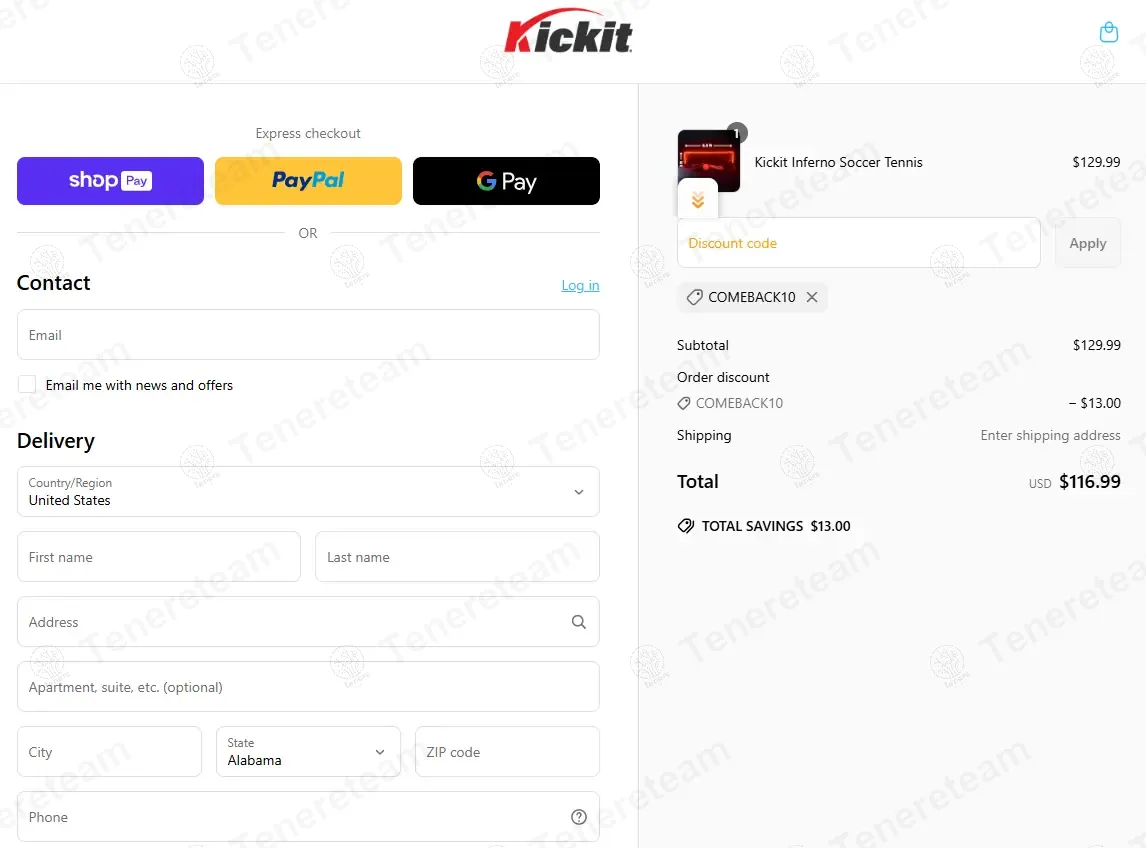Click the Kickit Inferno Soccer Tennis thumbnail
The width and height of the screenshot is (1146, 848).
708,161
